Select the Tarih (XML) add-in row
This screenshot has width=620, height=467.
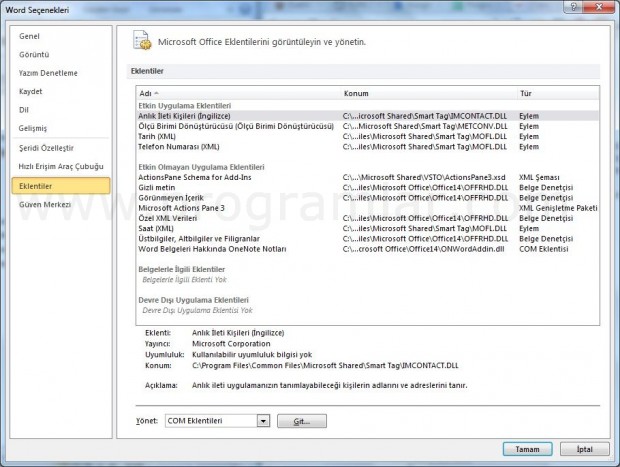click(x=367, y=136)
